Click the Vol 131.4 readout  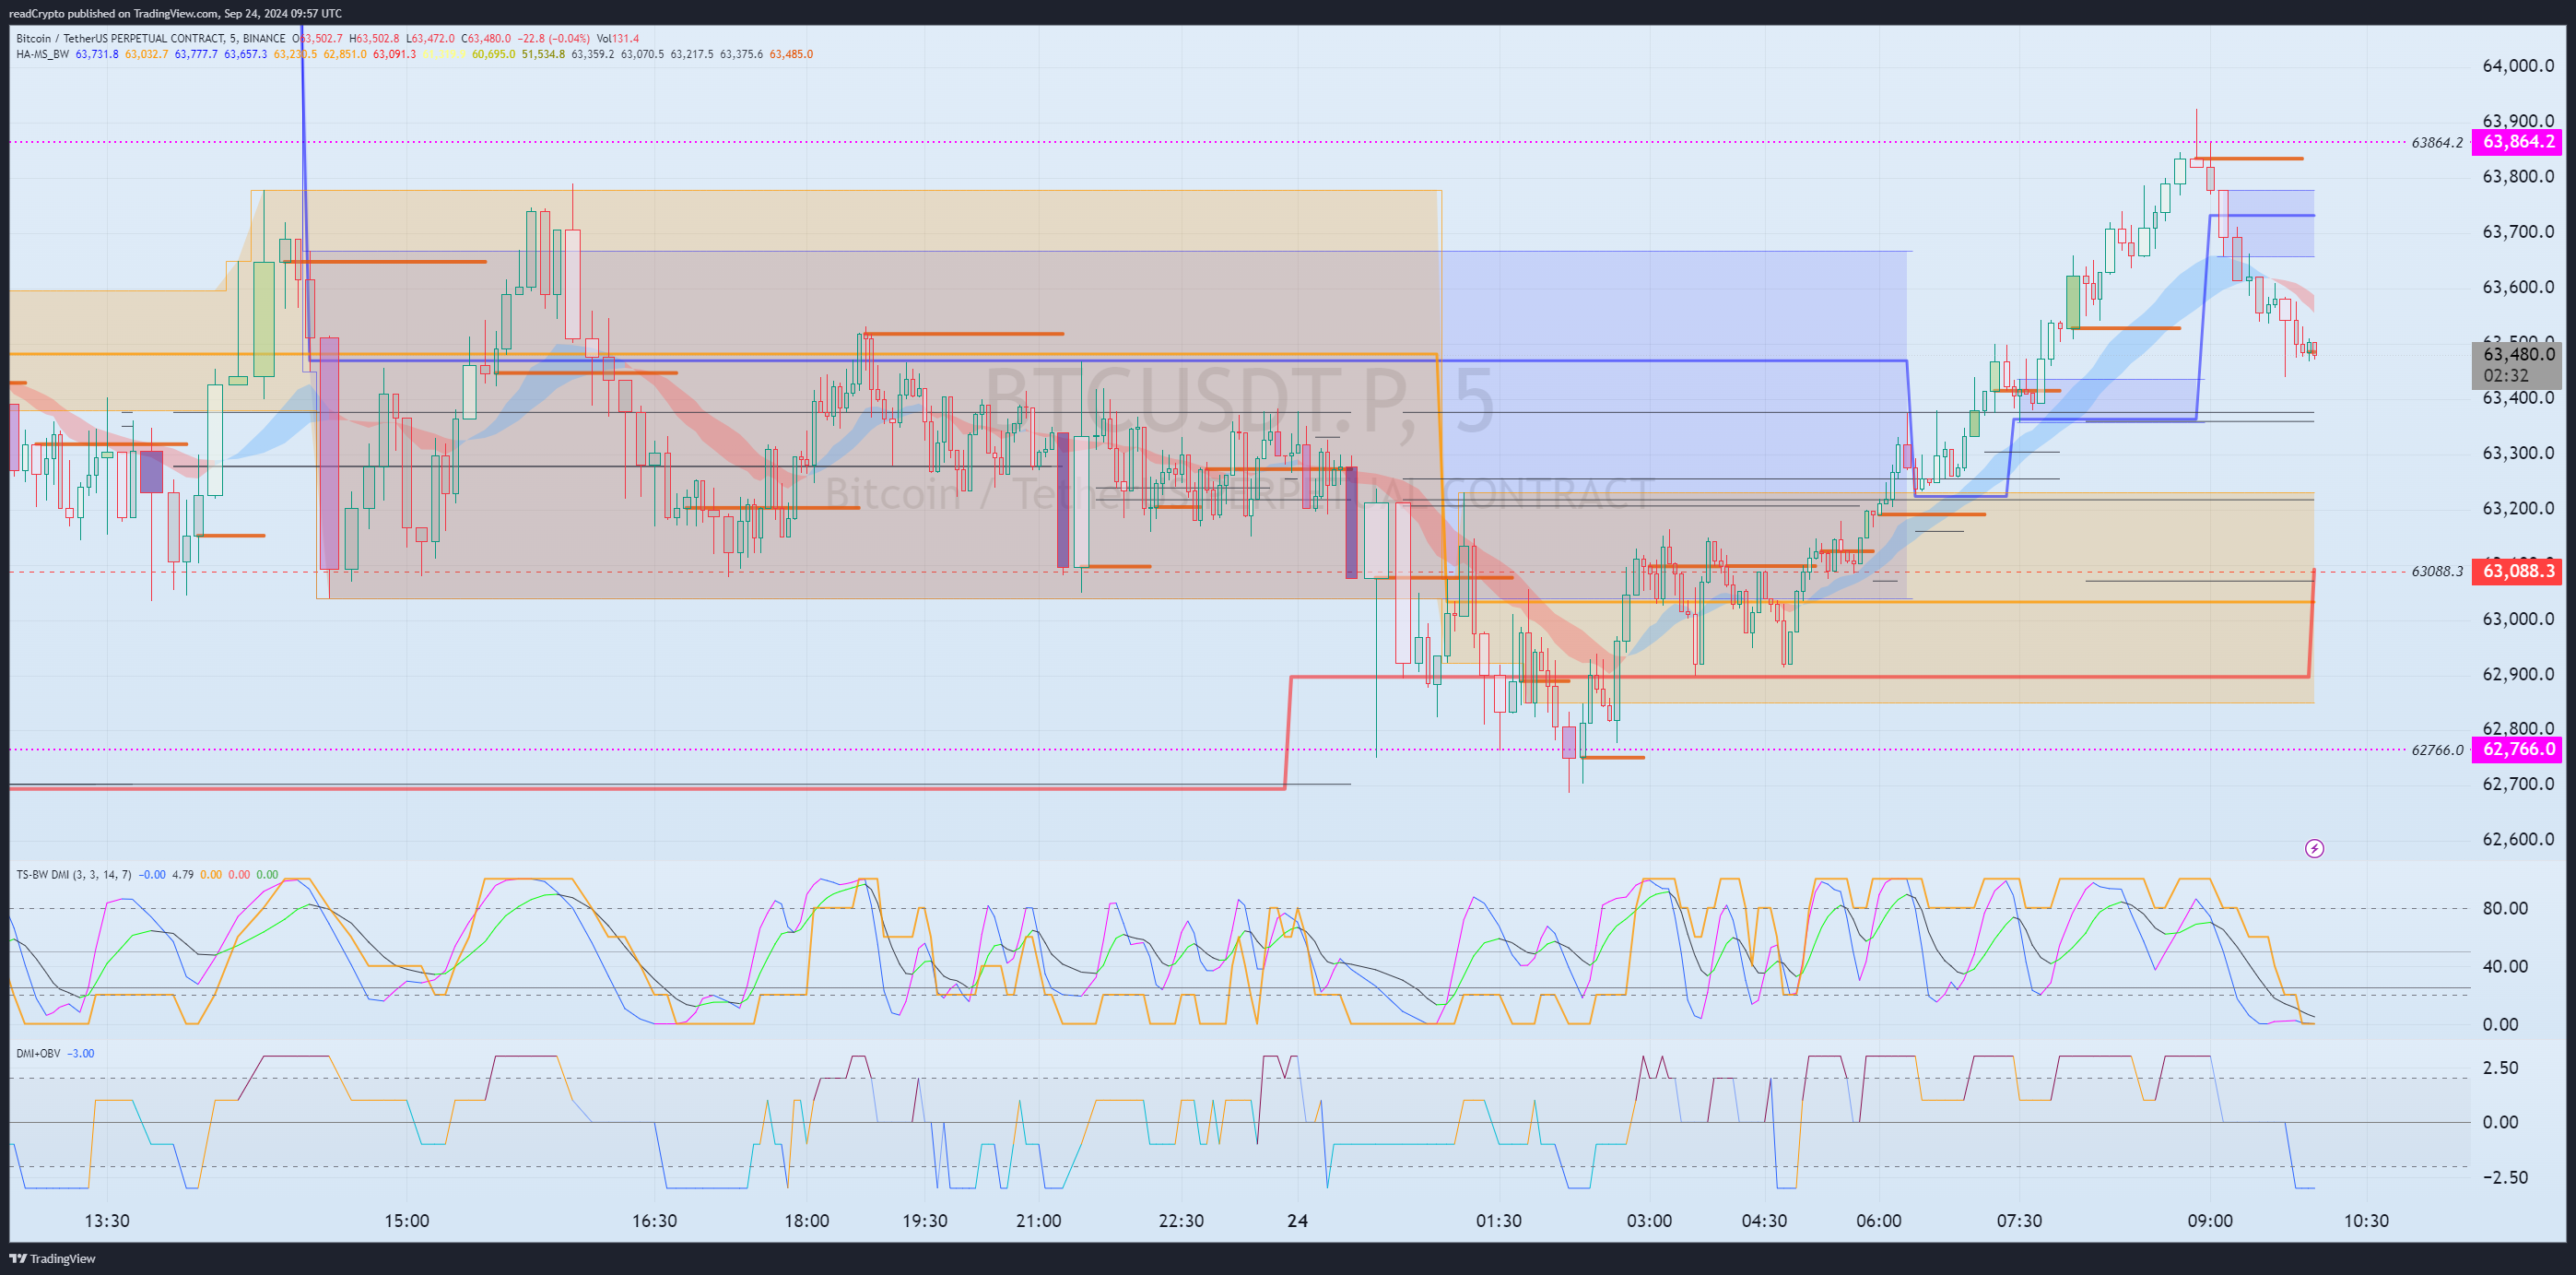point(618,39)
